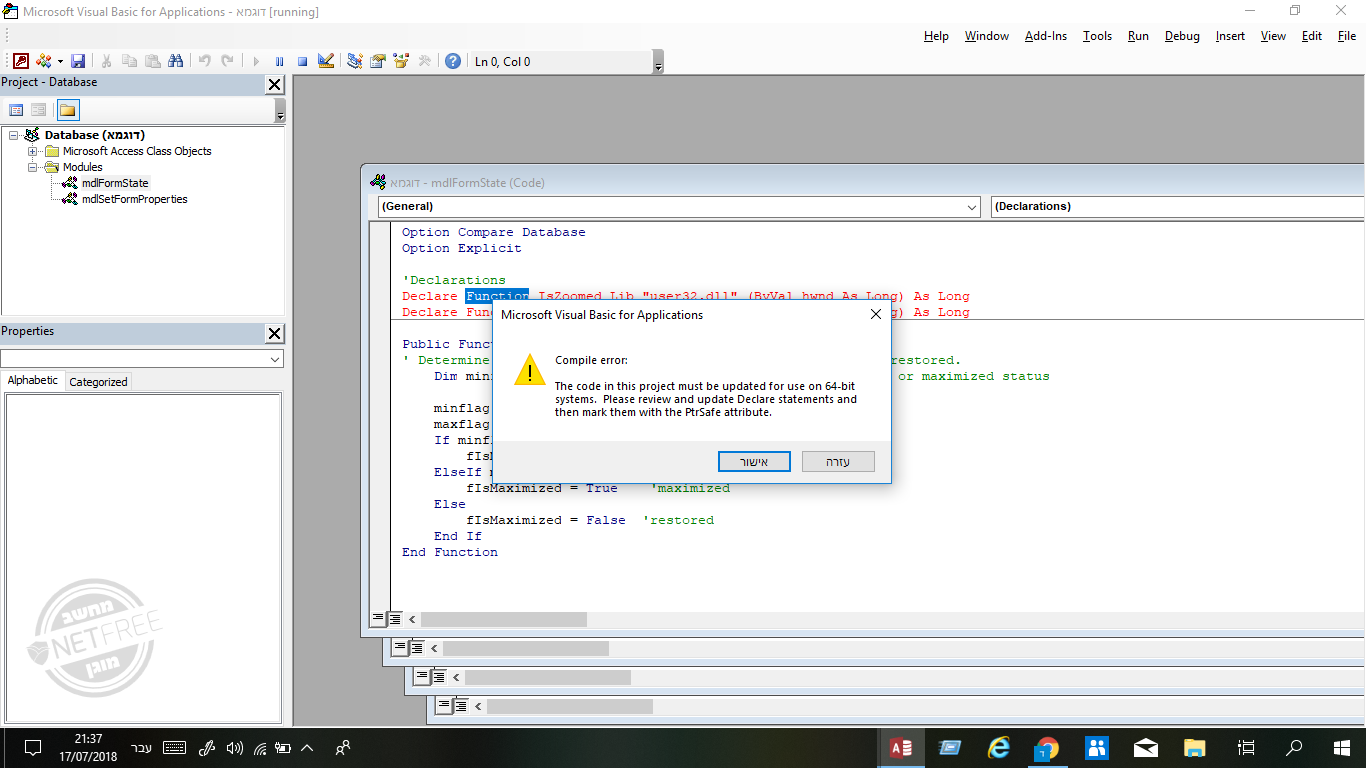
Task: Click the אישור button in error dialog
Action: (x=754, y=461)
